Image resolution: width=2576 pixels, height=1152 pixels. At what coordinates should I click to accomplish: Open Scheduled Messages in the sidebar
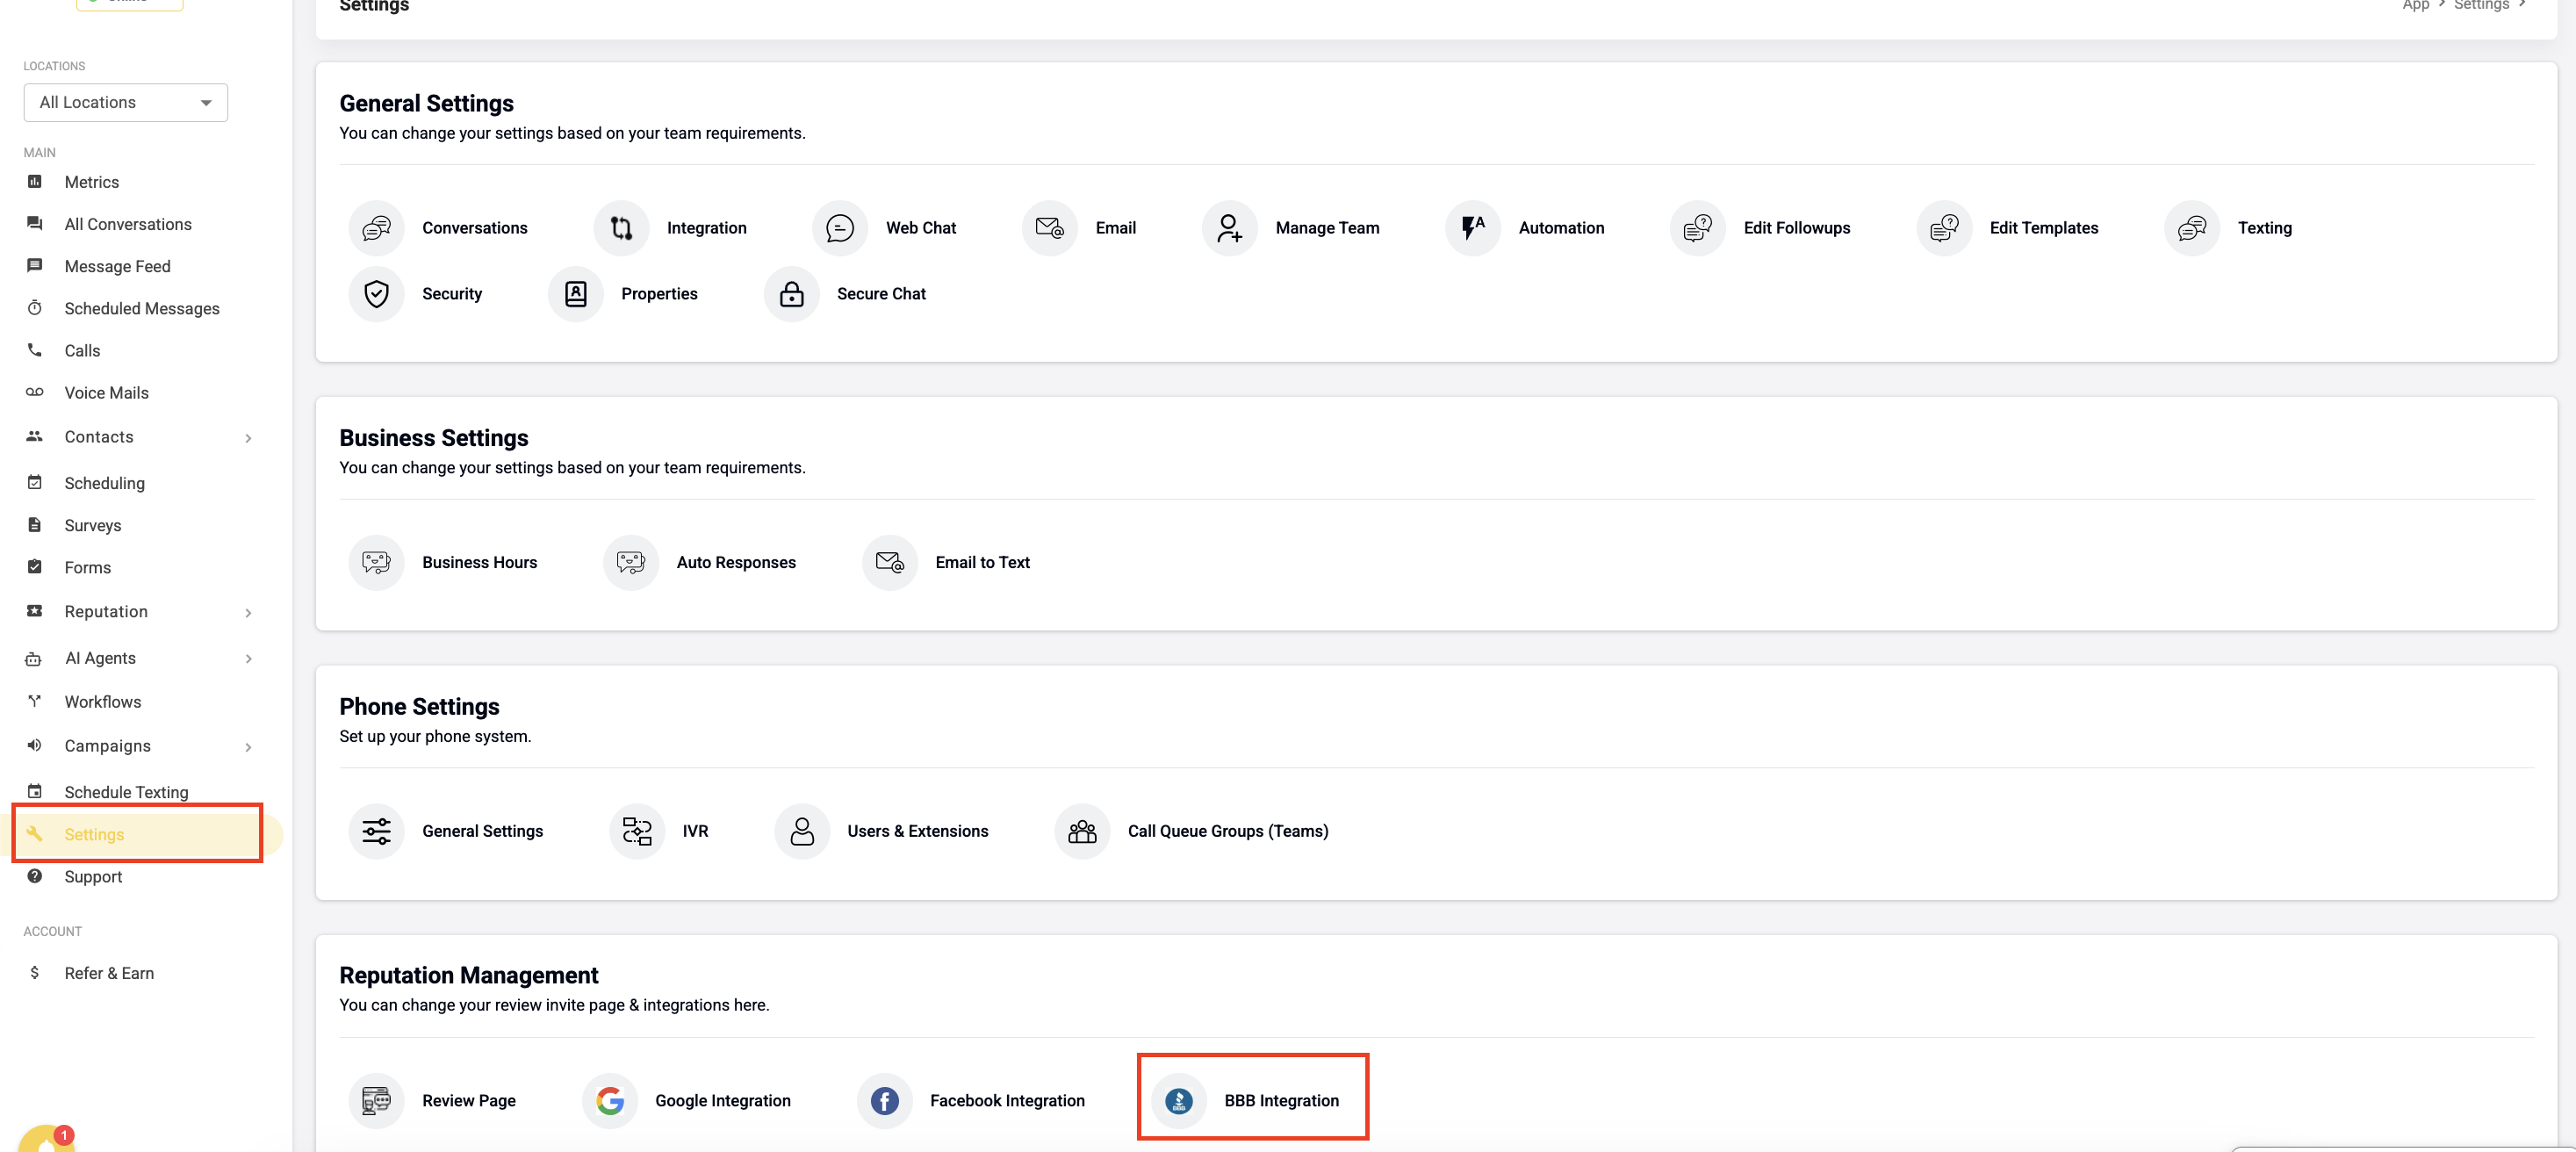click(141, 308)
